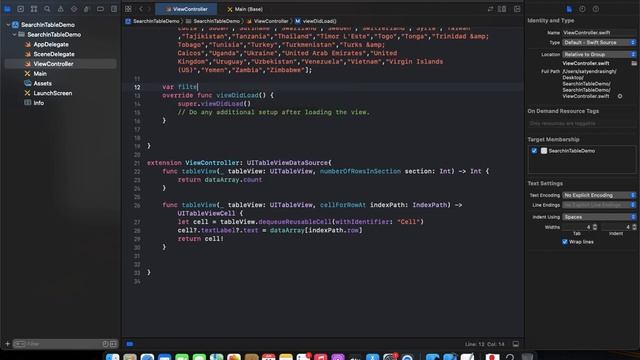
Task: Click the blue breakpoint indicator in bottom bar
Action: (x=129, y=344)
